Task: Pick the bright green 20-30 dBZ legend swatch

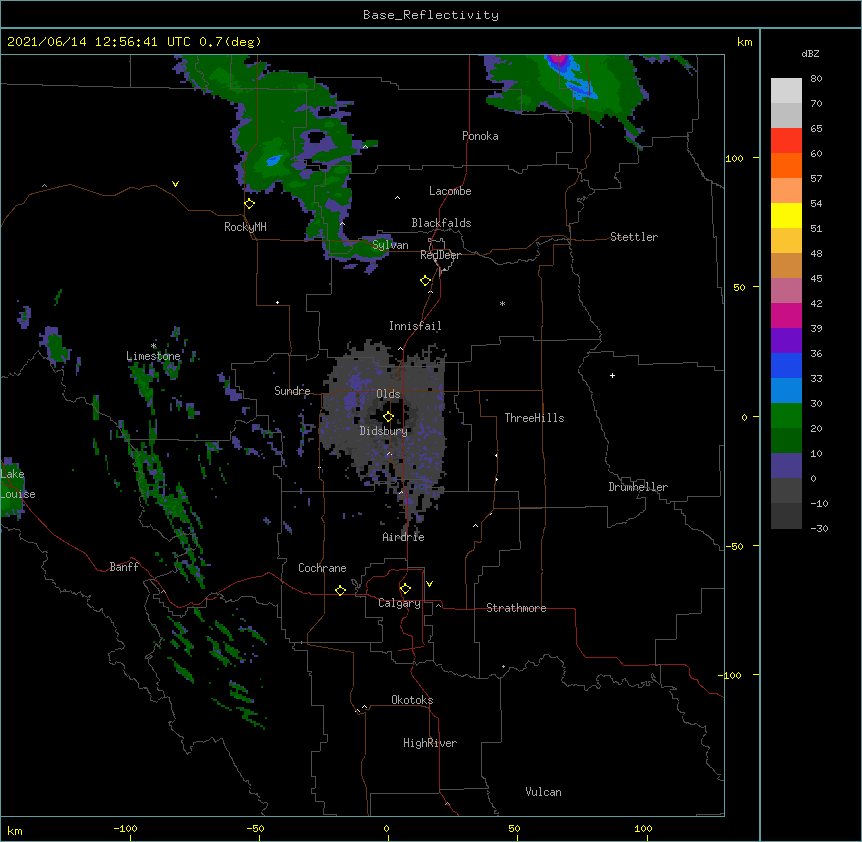Action: (x=786, y=416)
